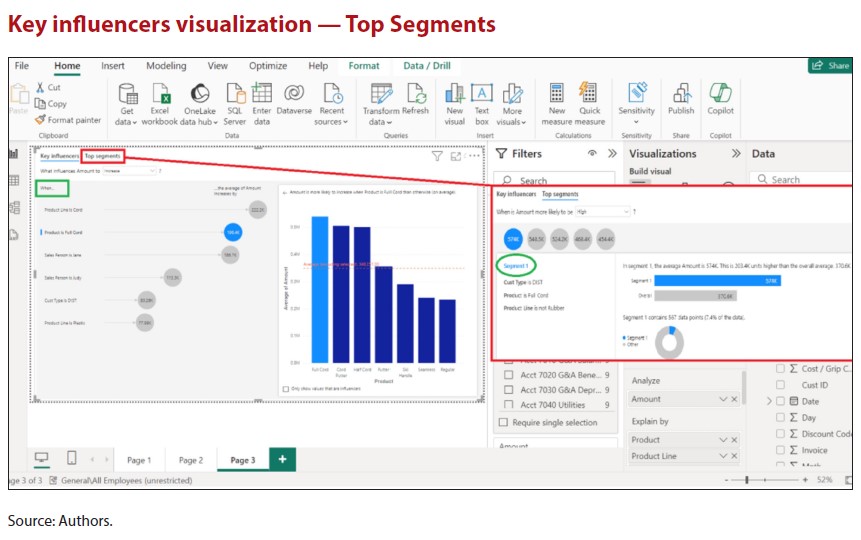Image resolution: width=861 pixels, height=540 pixels.
Task: Open the SQL Server connector
Action: click(x=234, y=94)
